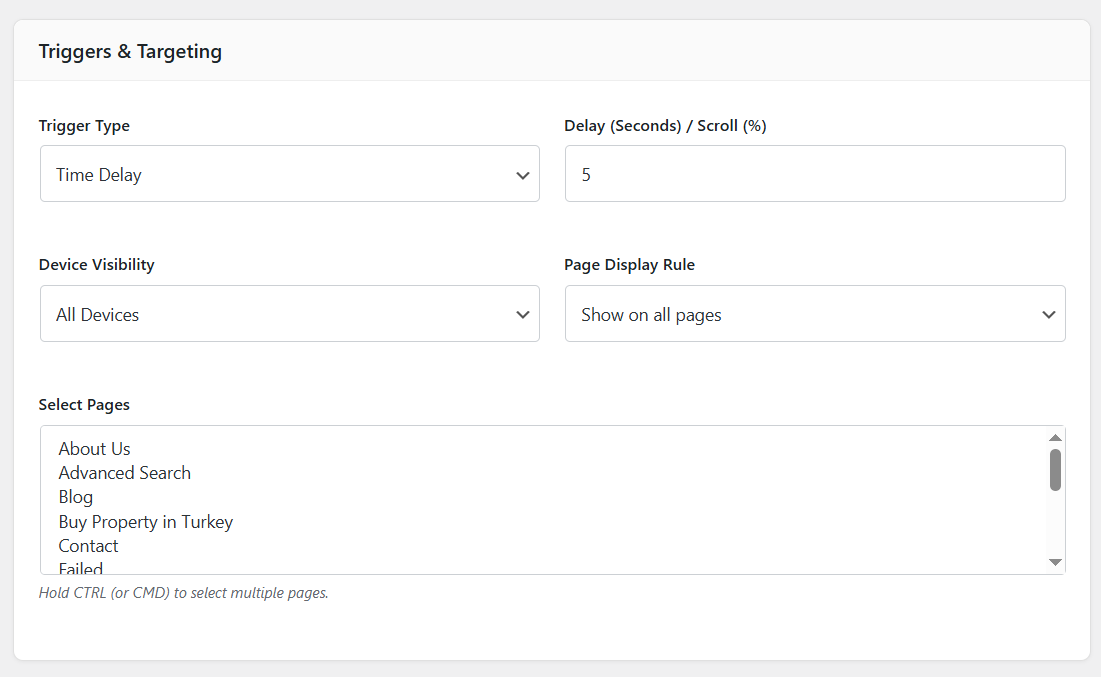
Task: Click the 'Show on all pages' value
Action: tap(651, 313)
